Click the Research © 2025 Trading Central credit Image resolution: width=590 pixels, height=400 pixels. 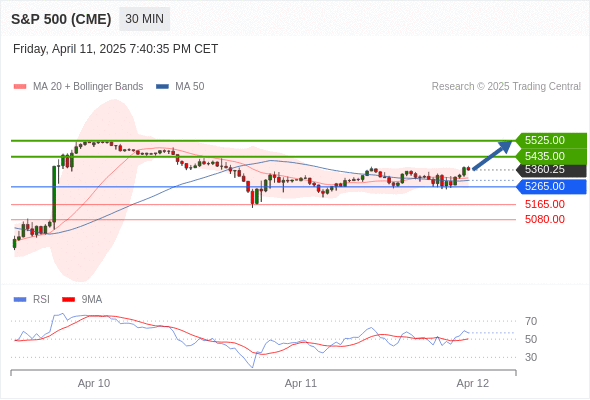coord(506,87)
